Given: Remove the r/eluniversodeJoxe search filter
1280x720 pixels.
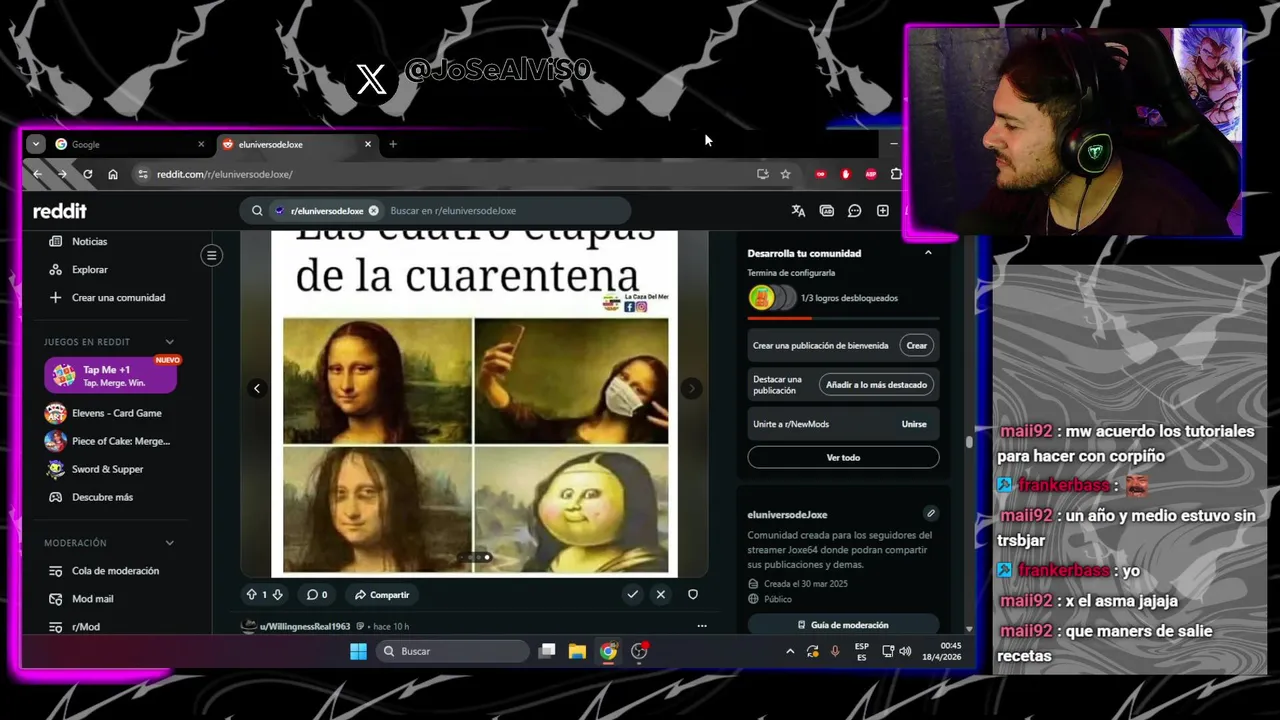Looking at the screenshot, I should 374,211.
